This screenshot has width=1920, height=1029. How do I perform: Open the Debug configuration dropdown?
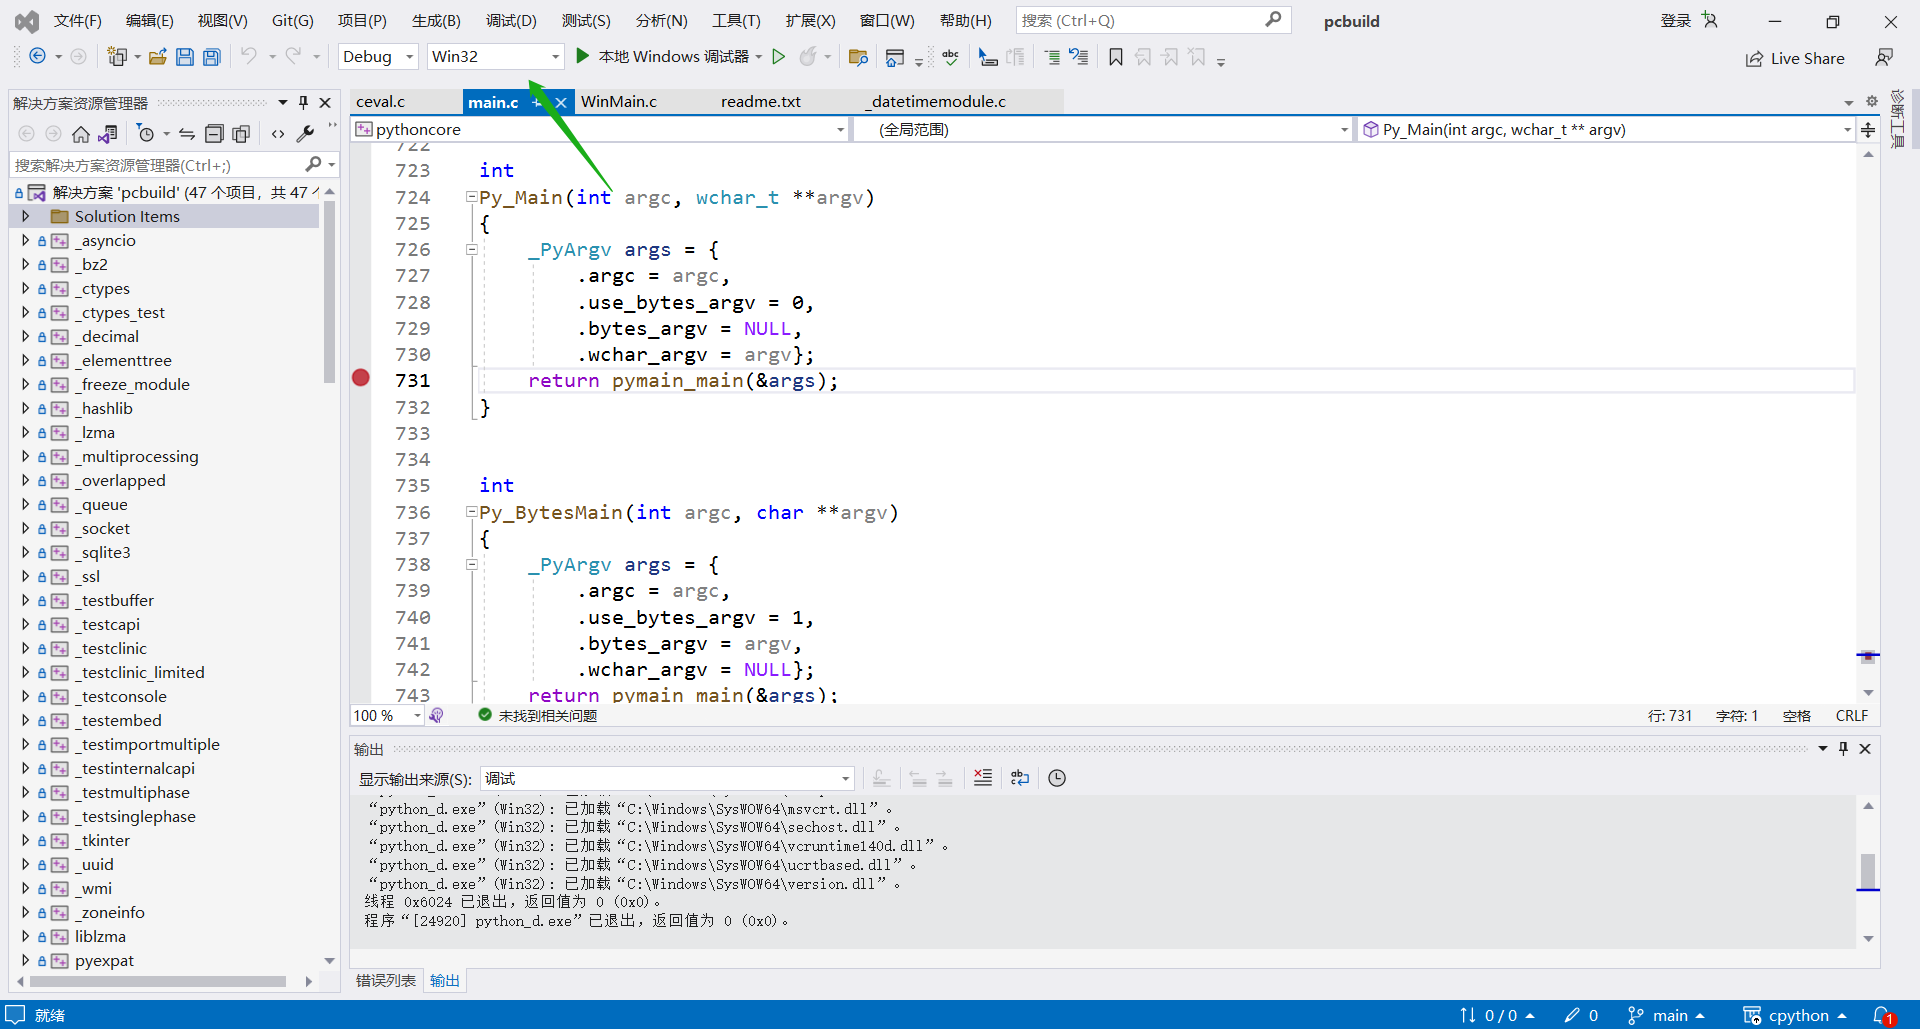pyautogui.click(x=378, y=57)
